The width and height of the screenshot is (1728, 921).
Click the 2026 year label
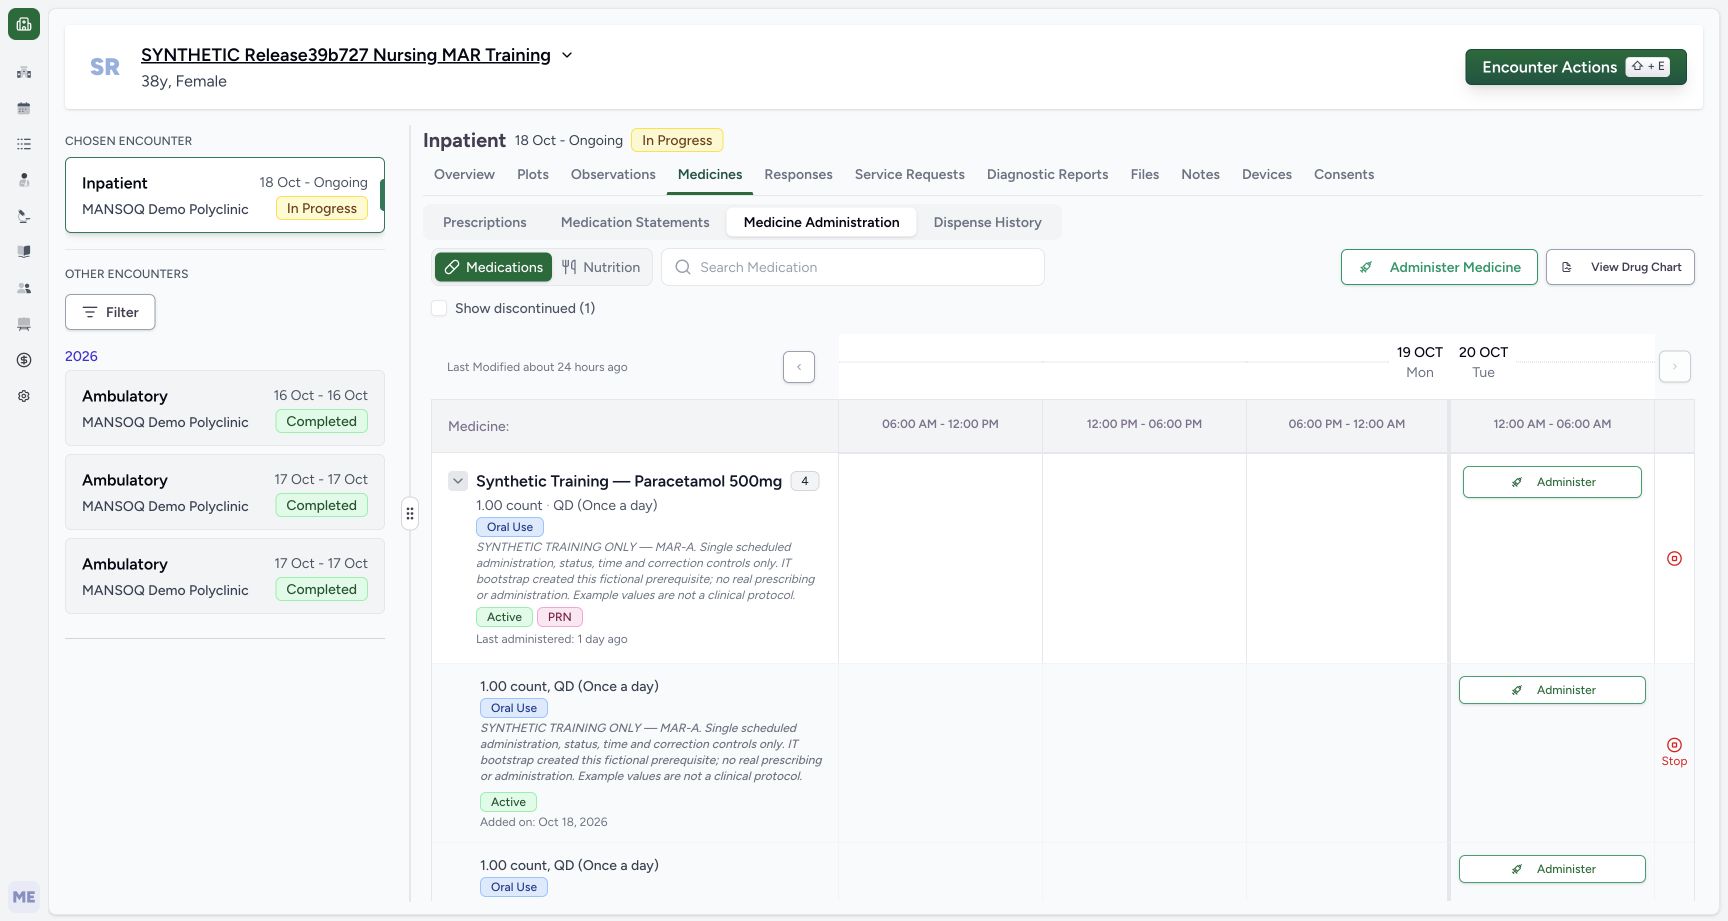[x=81, y=356]
